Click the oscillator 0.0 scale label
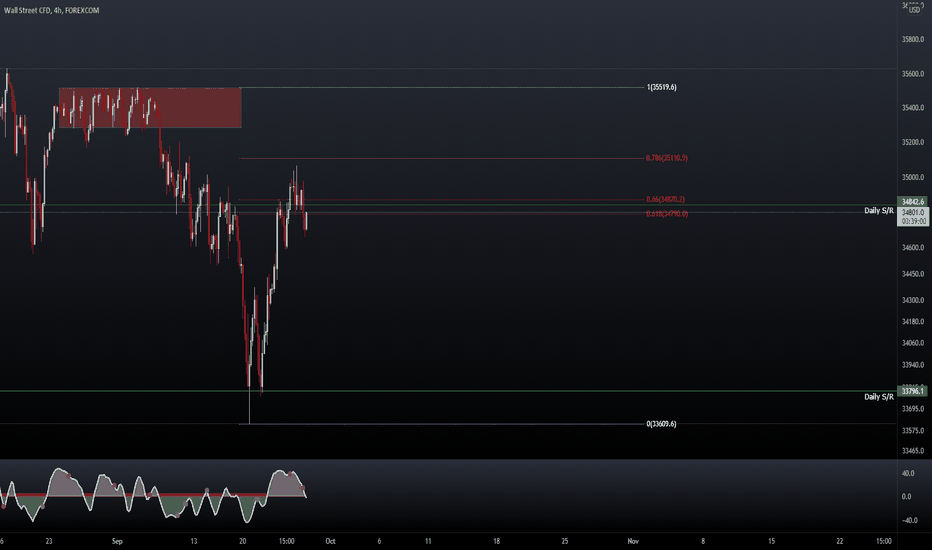The height and width of the screenshot is (550, 932). coord(906,496)
